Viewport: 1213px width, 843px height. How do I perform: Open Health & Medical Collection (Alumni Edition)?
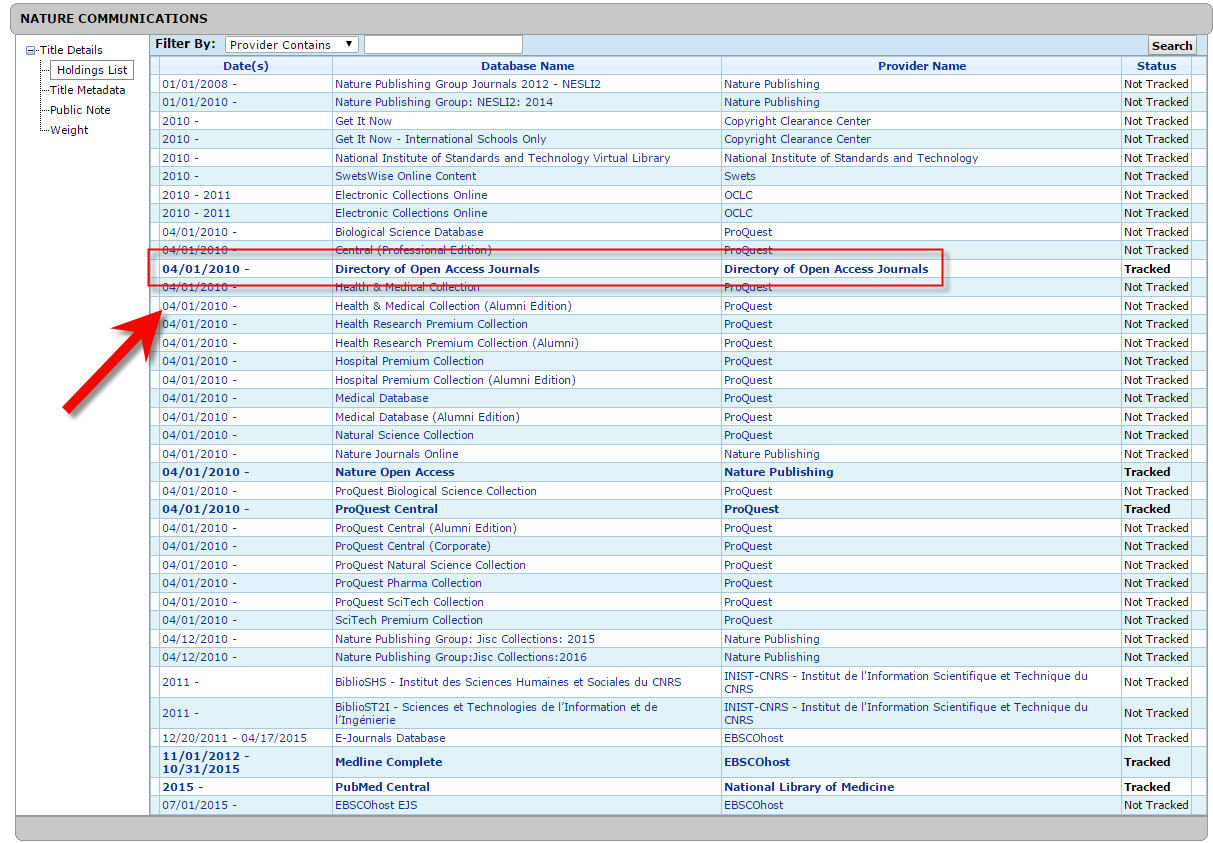453,306
